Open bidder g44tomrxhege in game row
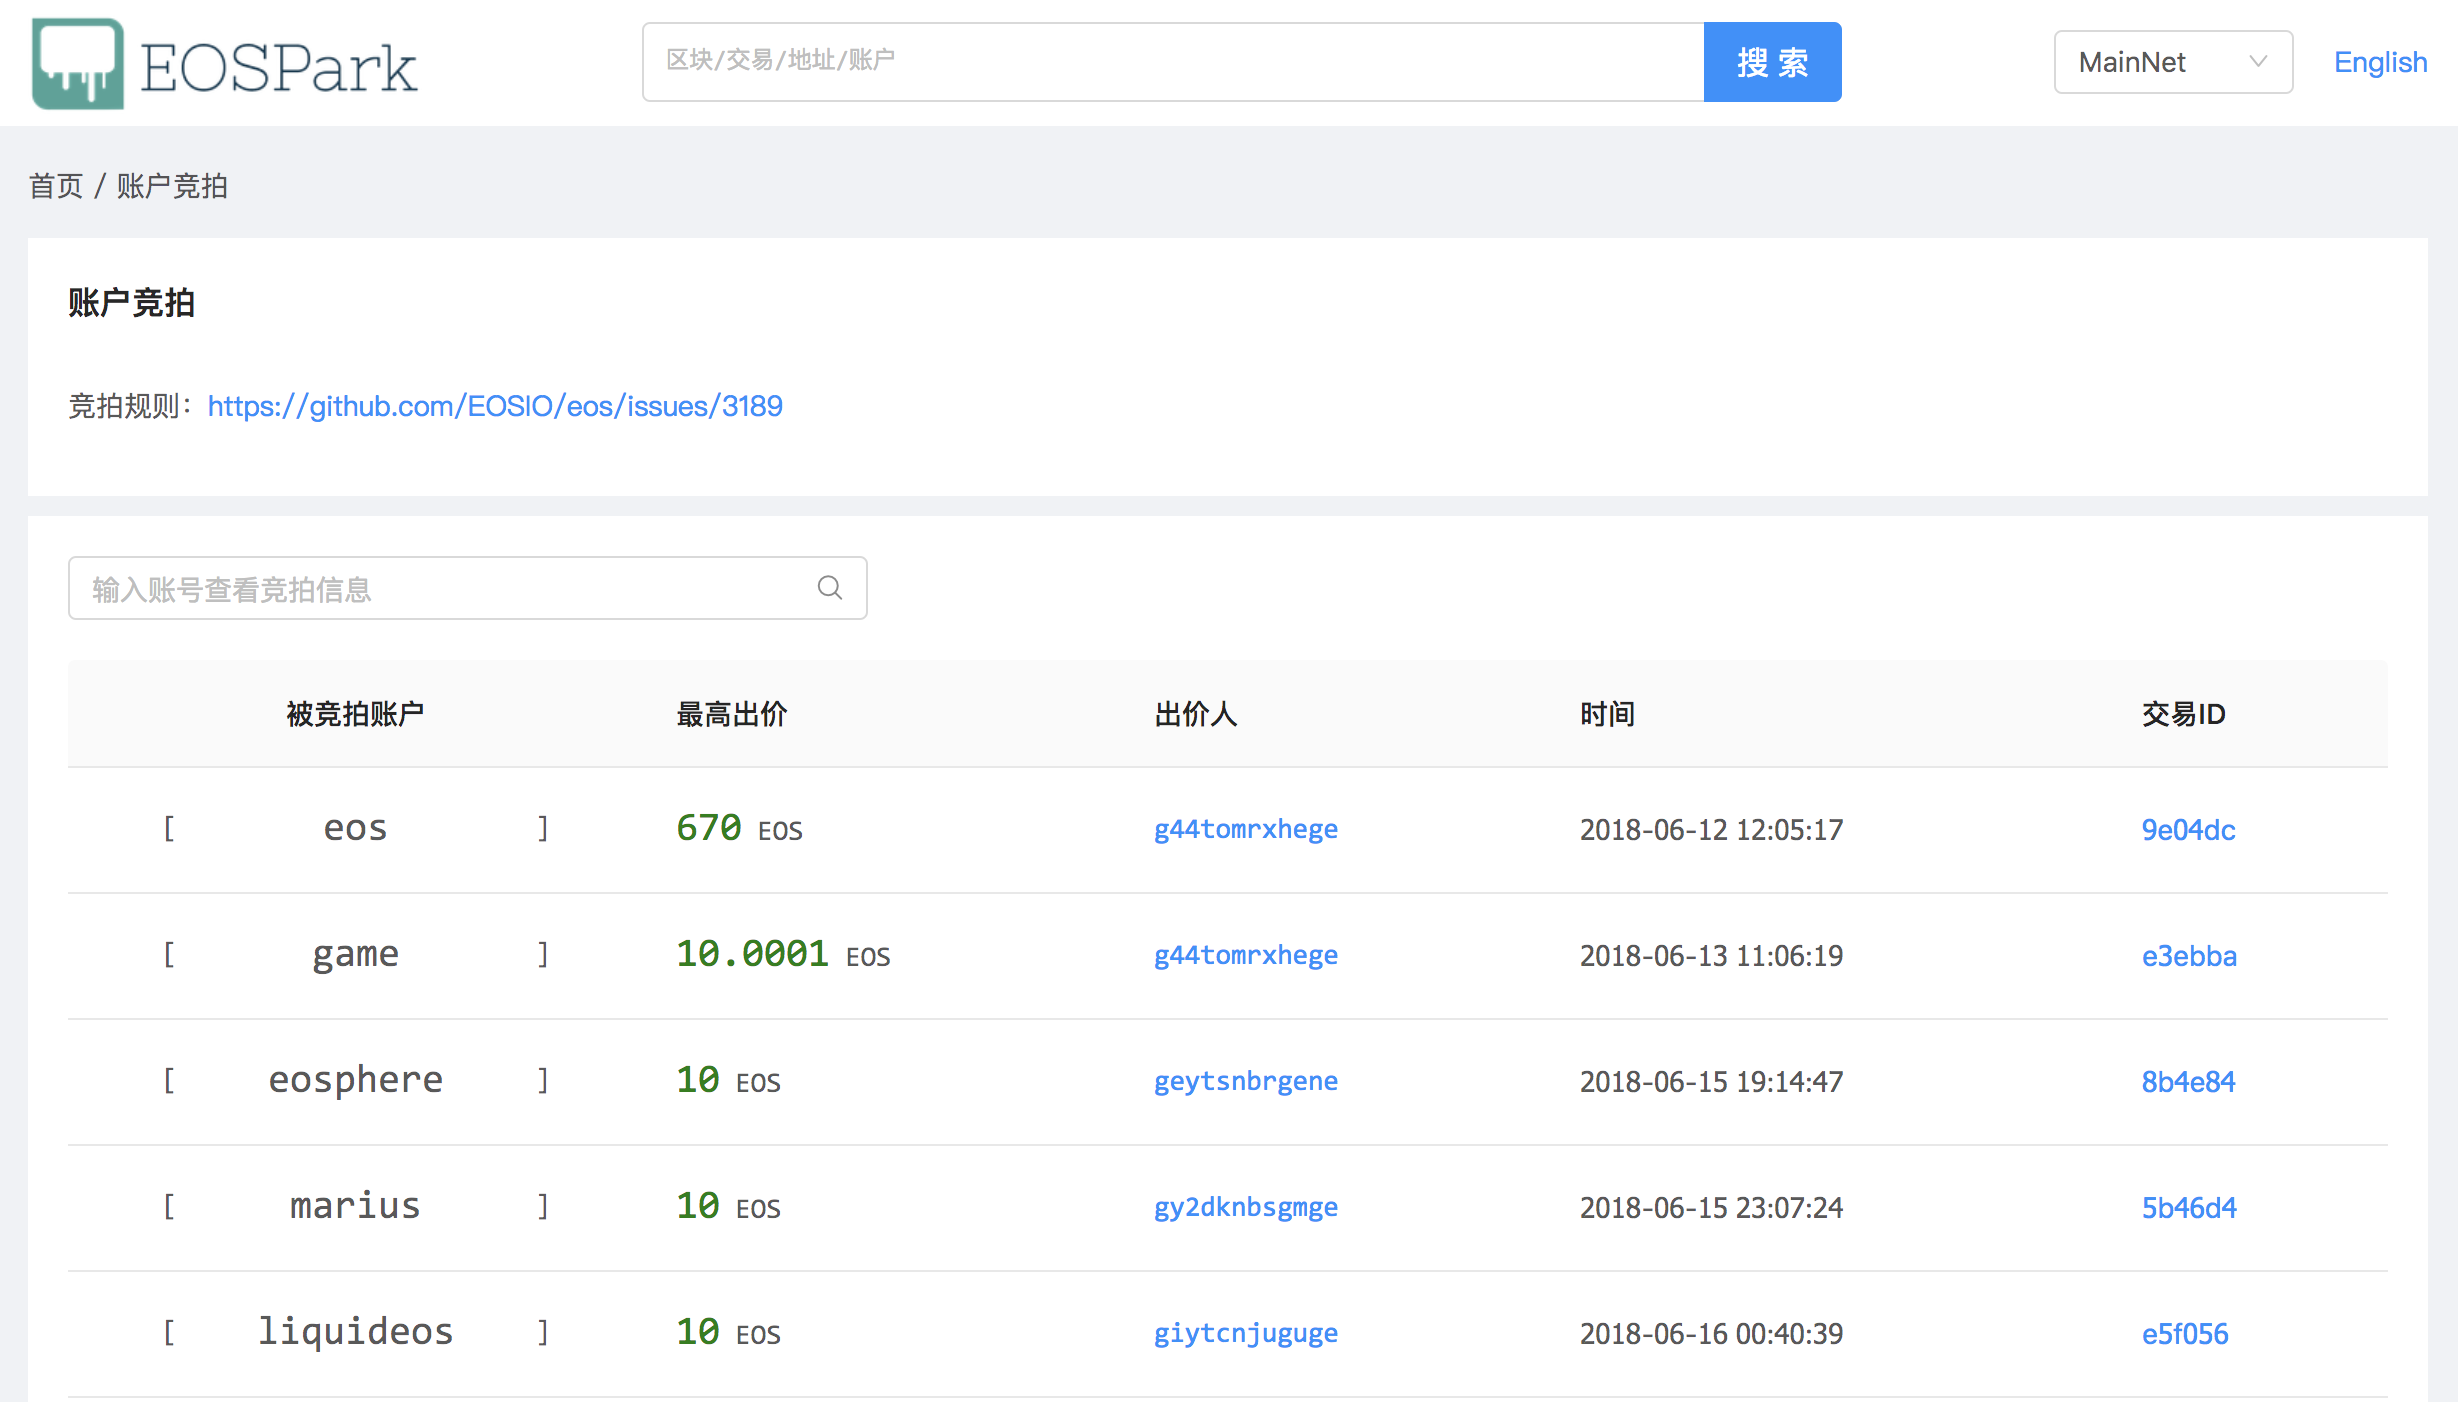2458x1402 pixels. tap(1245, 956)
